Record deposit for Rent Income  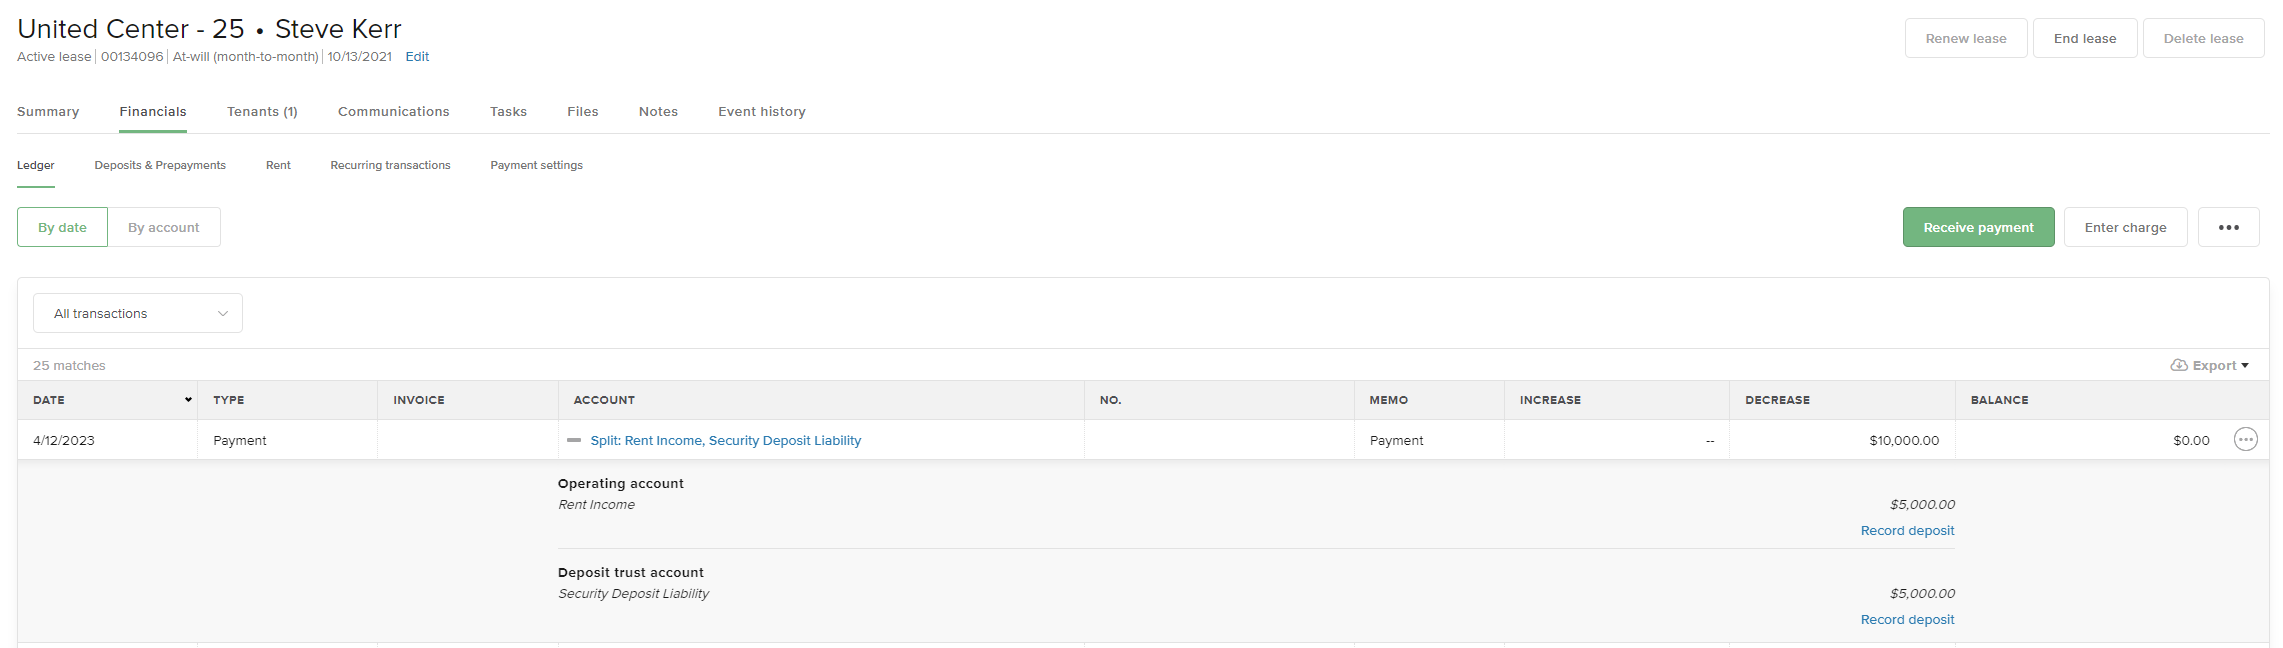coord(1907,530)
